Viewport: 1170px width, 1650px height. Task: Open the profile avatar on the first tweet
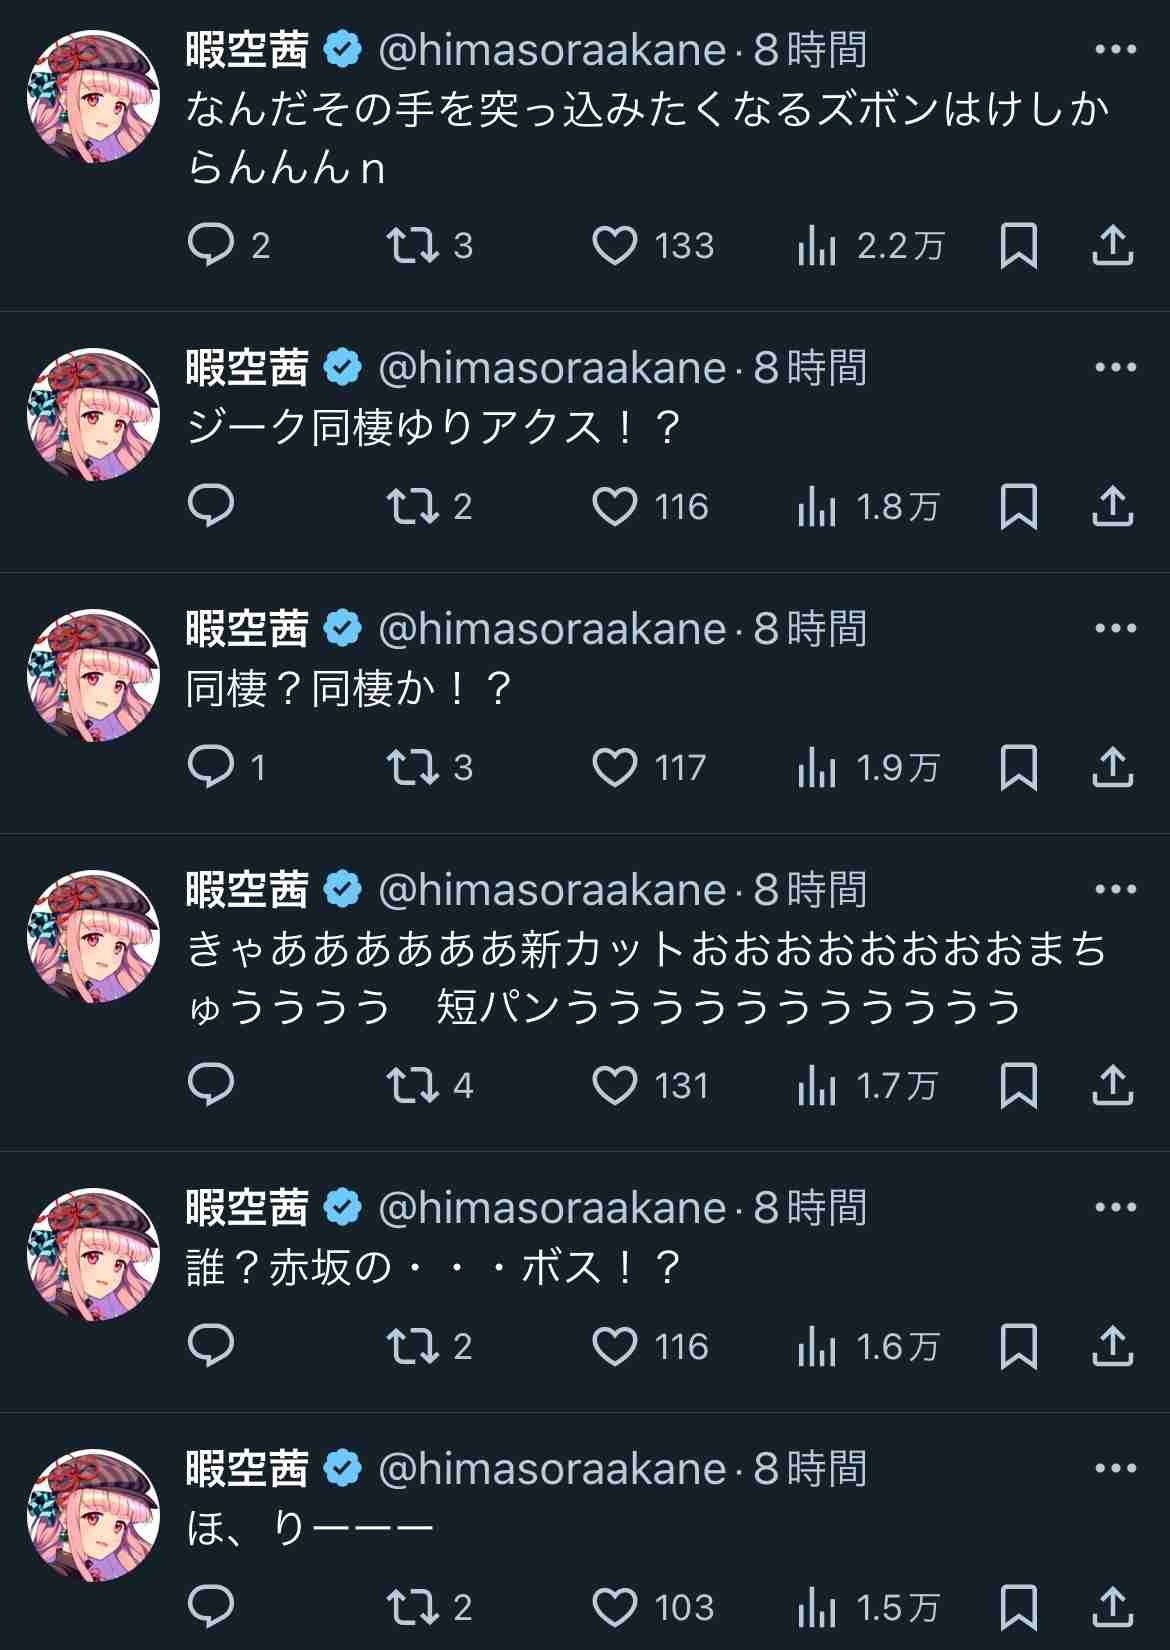pos(93,96)
